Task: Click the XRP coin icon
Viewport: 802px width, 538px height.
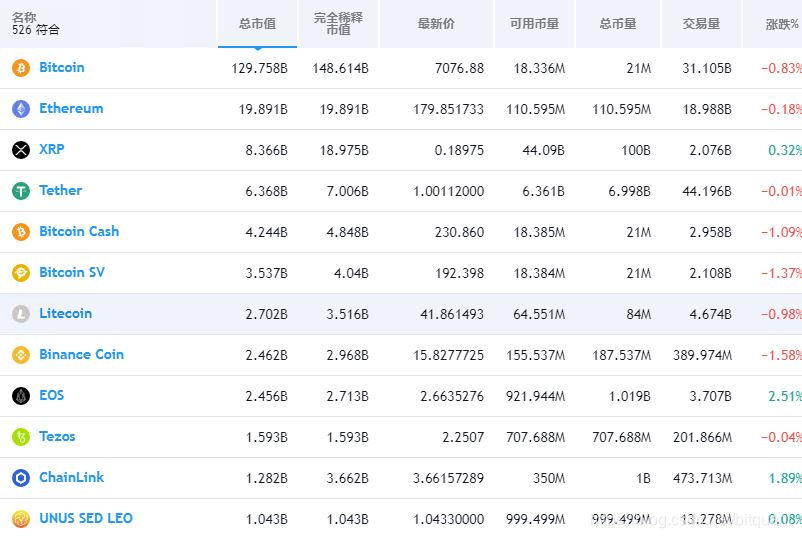Action: [21, 149]
